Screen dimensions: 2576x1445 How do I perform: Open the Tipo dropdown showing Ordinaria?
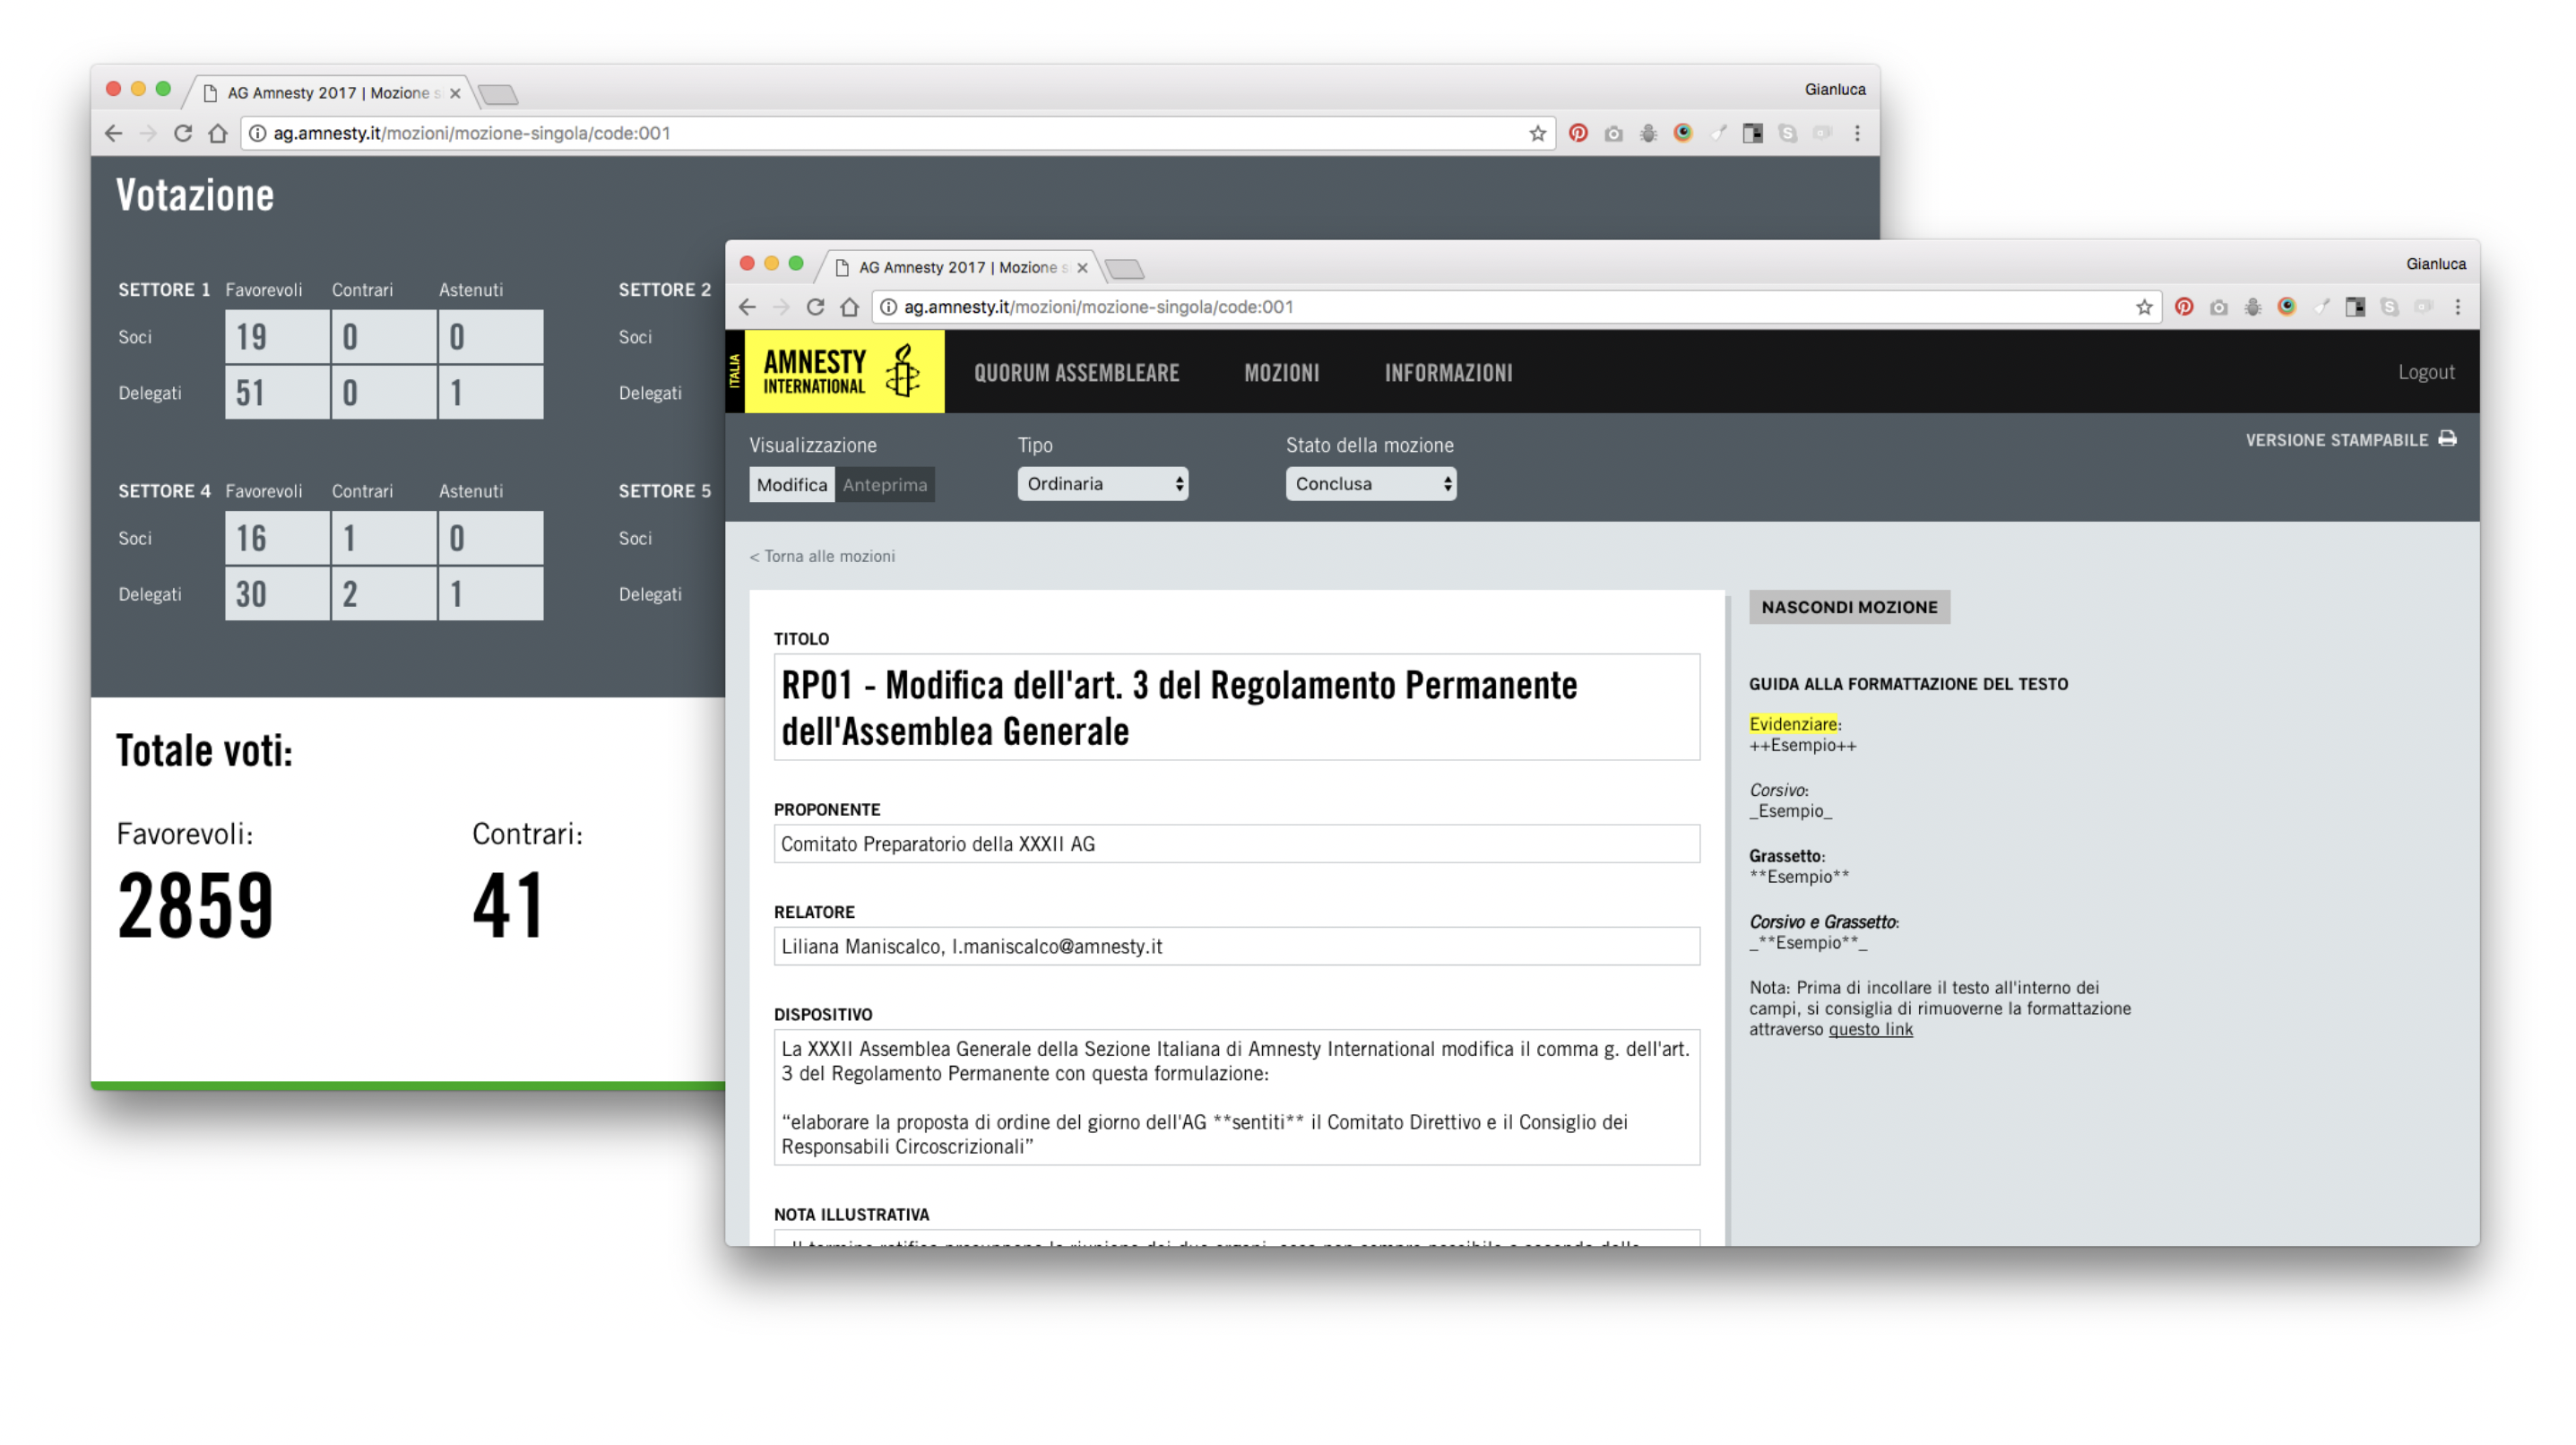tap(1102, 484)
